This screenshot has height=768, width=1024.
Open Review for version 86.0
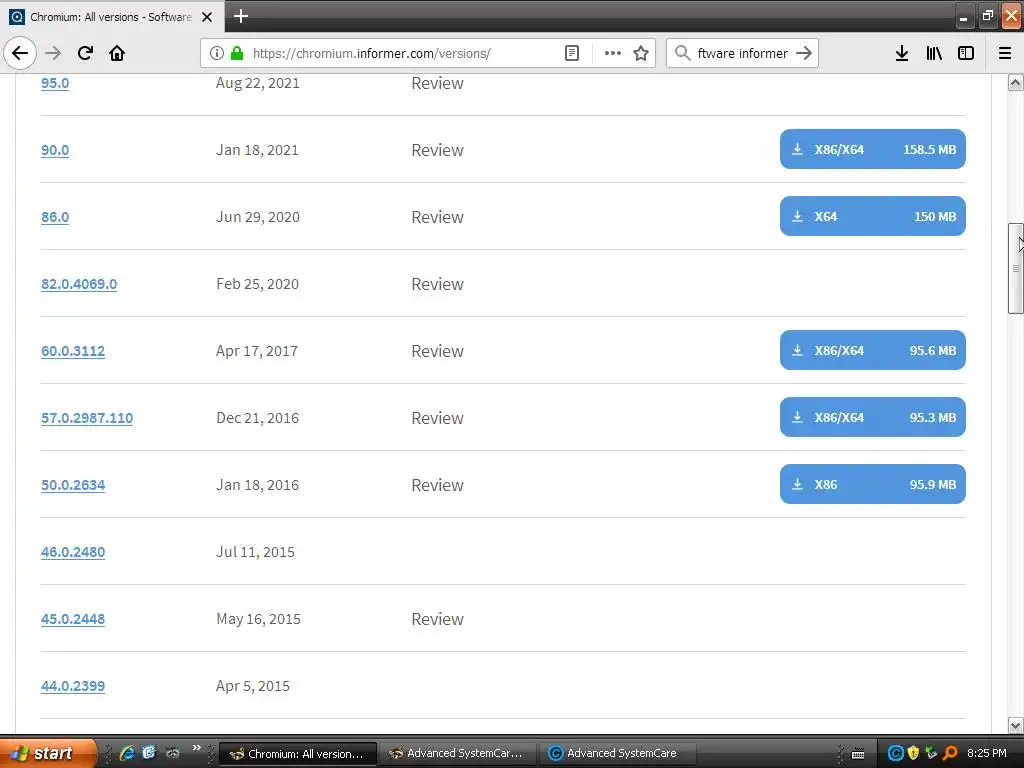[438, 217]
